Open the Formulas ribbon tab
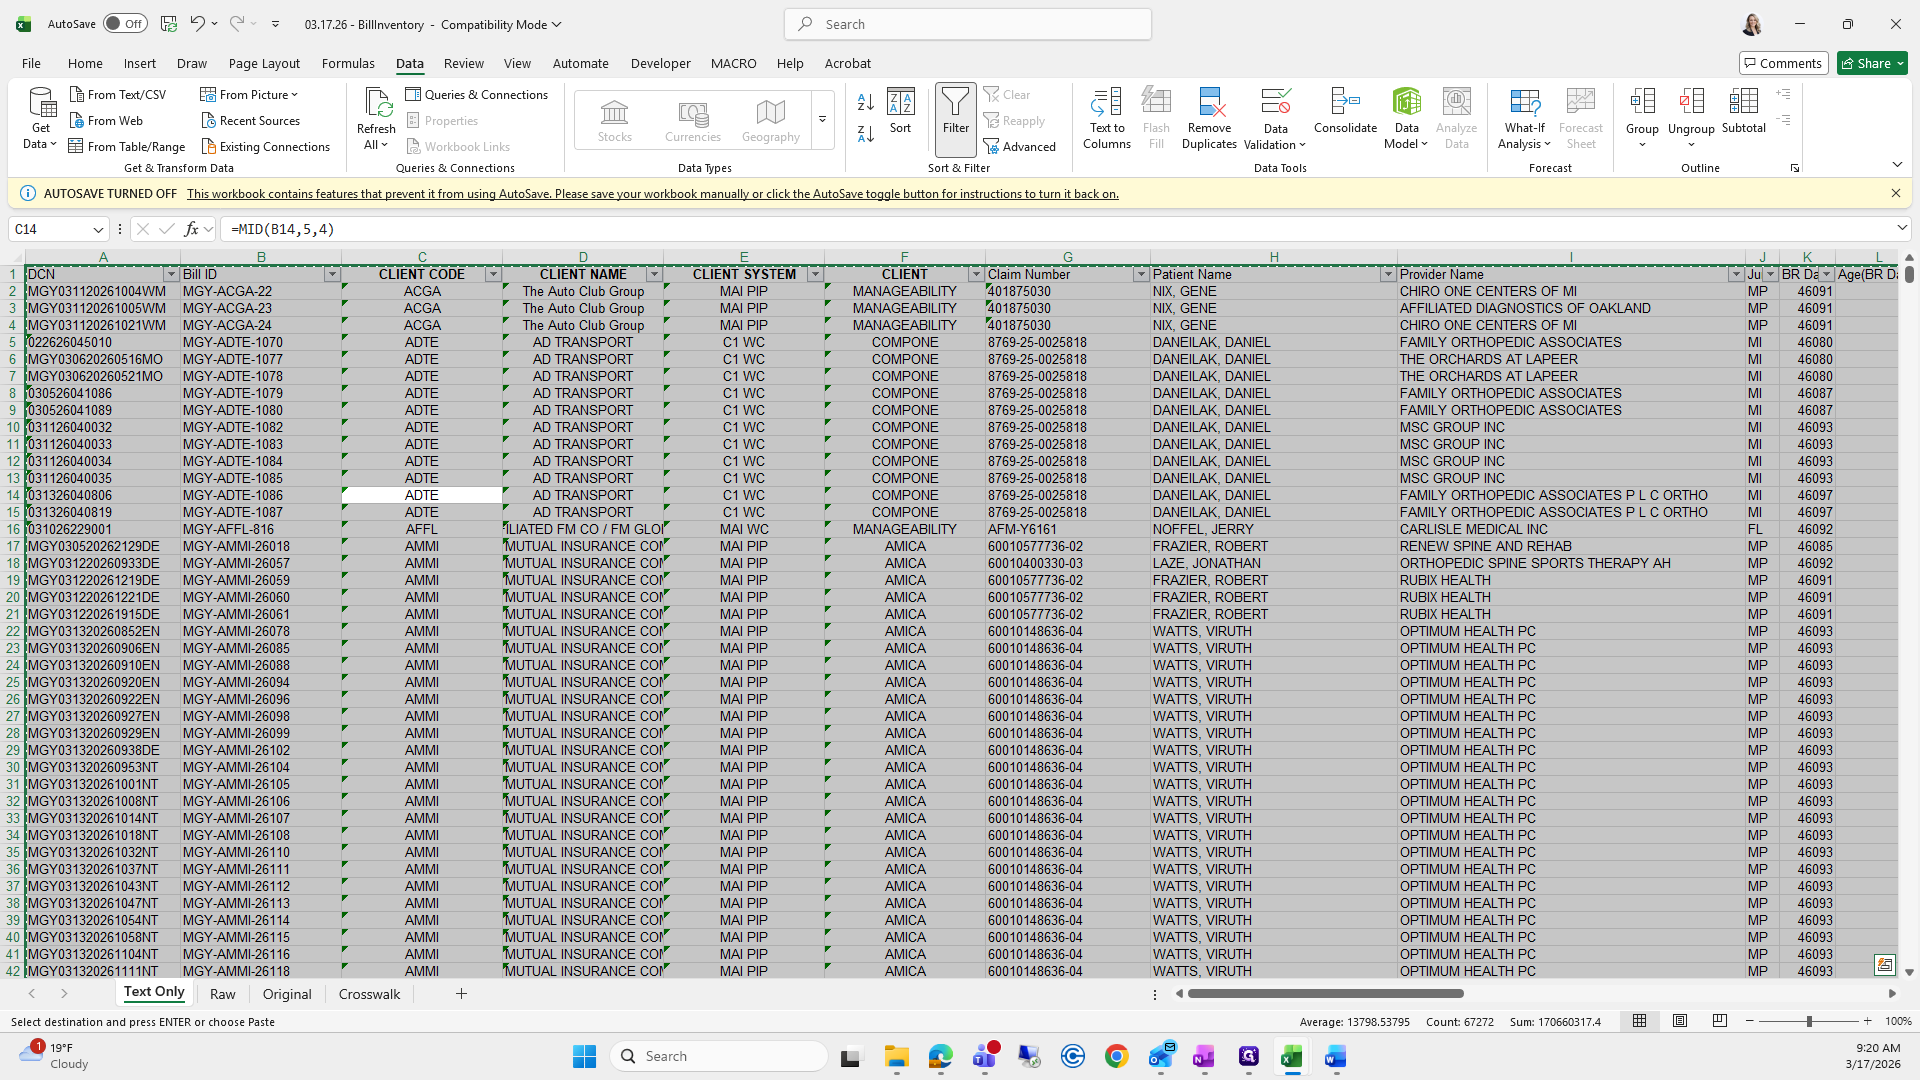Screen dimensions: 1920x1080 click(x=348, y=63)
